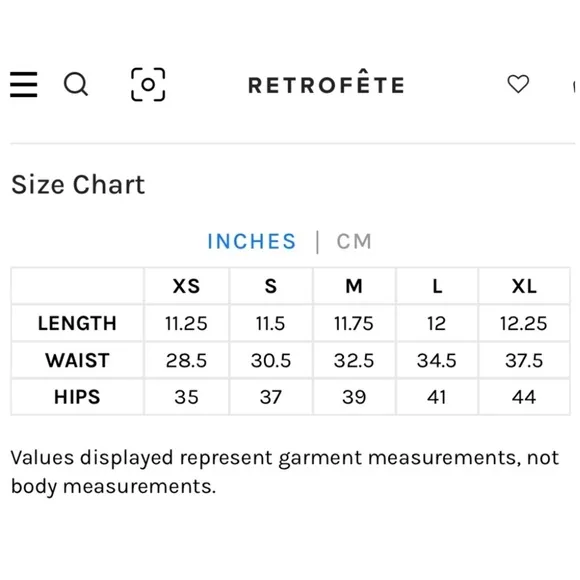Select the S column header

pyautogui.click(x=271, y=286)
